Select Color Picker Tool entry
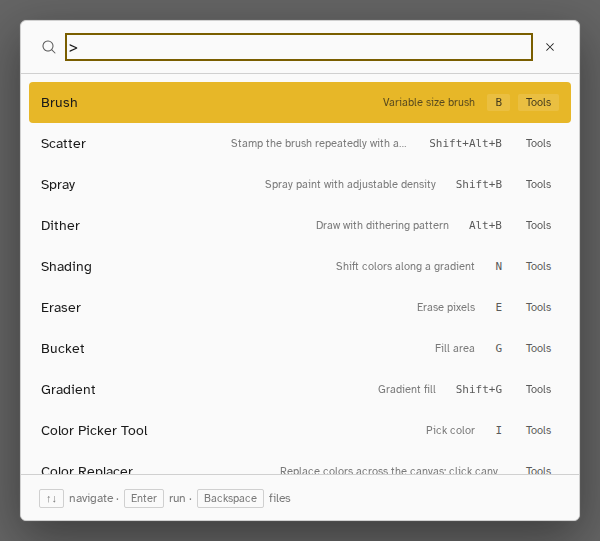600x541 pixels. tap(300, 430)
